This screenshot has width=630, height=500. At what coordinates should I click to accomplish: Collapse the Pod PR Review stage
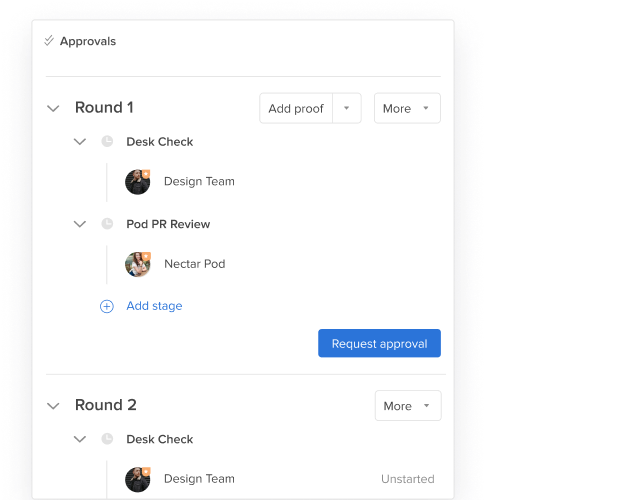click(80, 224)
